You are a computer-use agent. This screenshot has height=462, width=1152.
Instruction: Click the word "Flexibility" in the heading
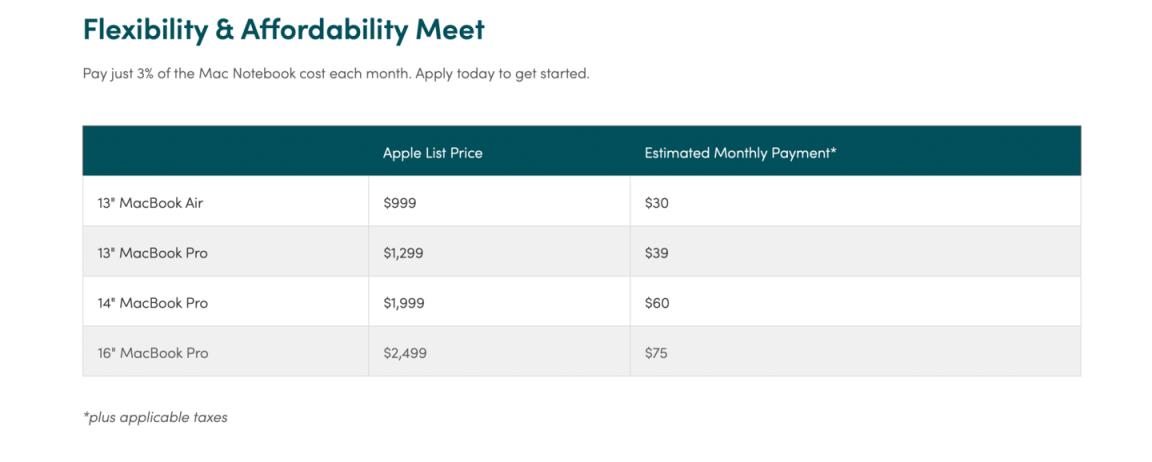click(x=144, y=30)
